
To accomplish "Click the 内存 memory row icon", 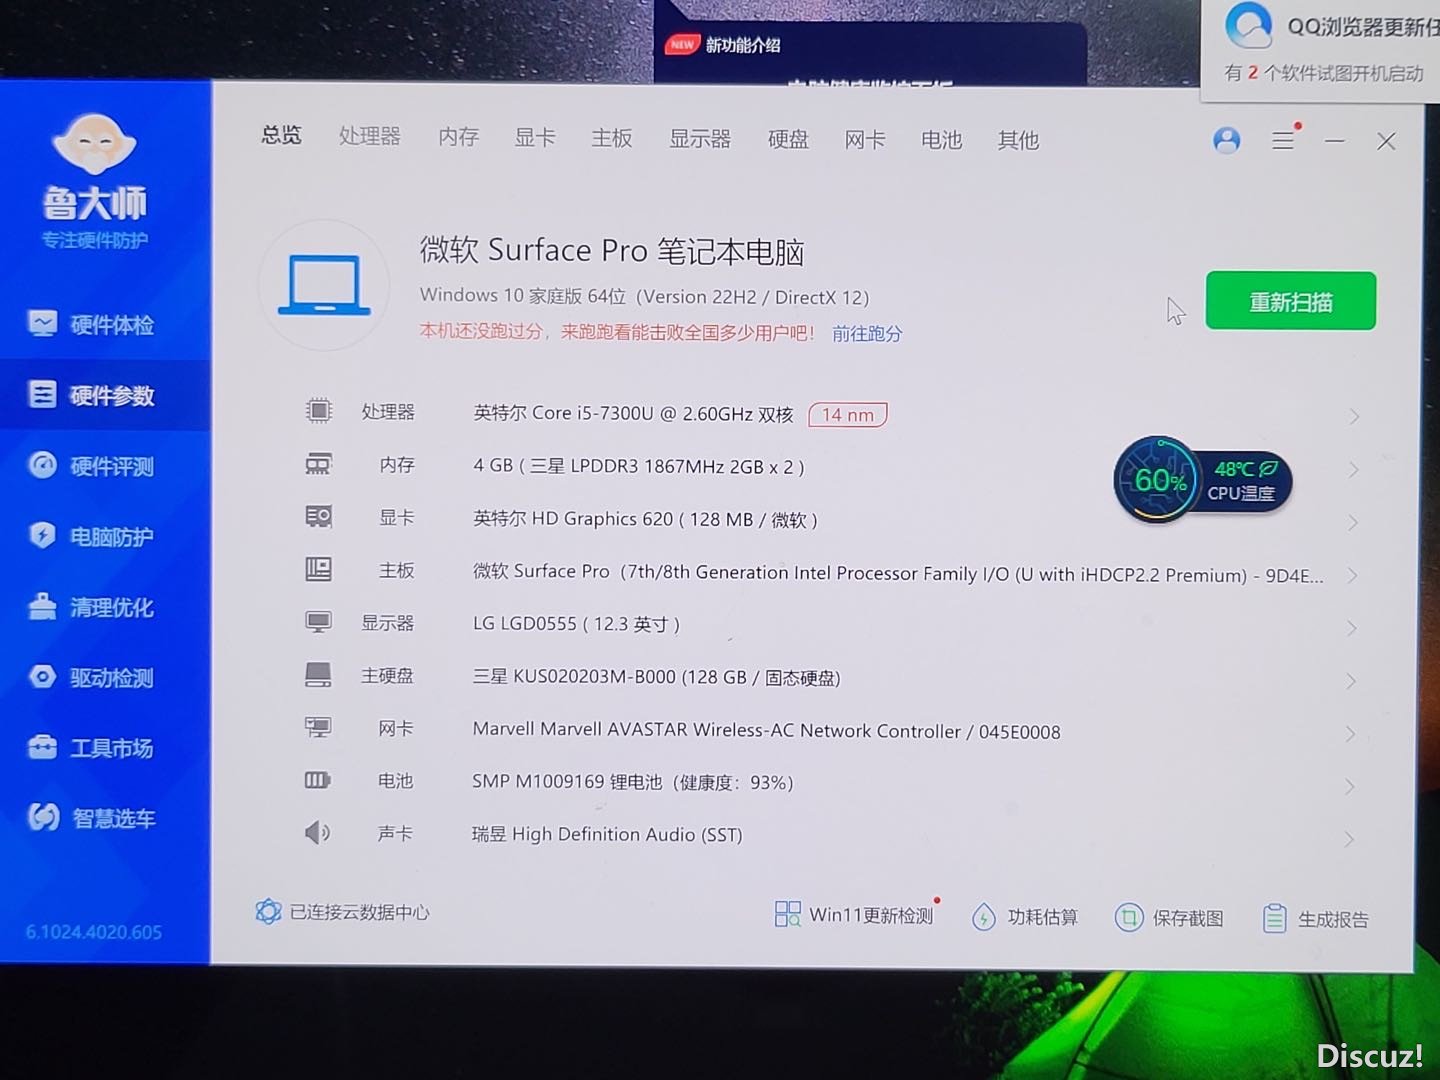I will coord(319,464).
